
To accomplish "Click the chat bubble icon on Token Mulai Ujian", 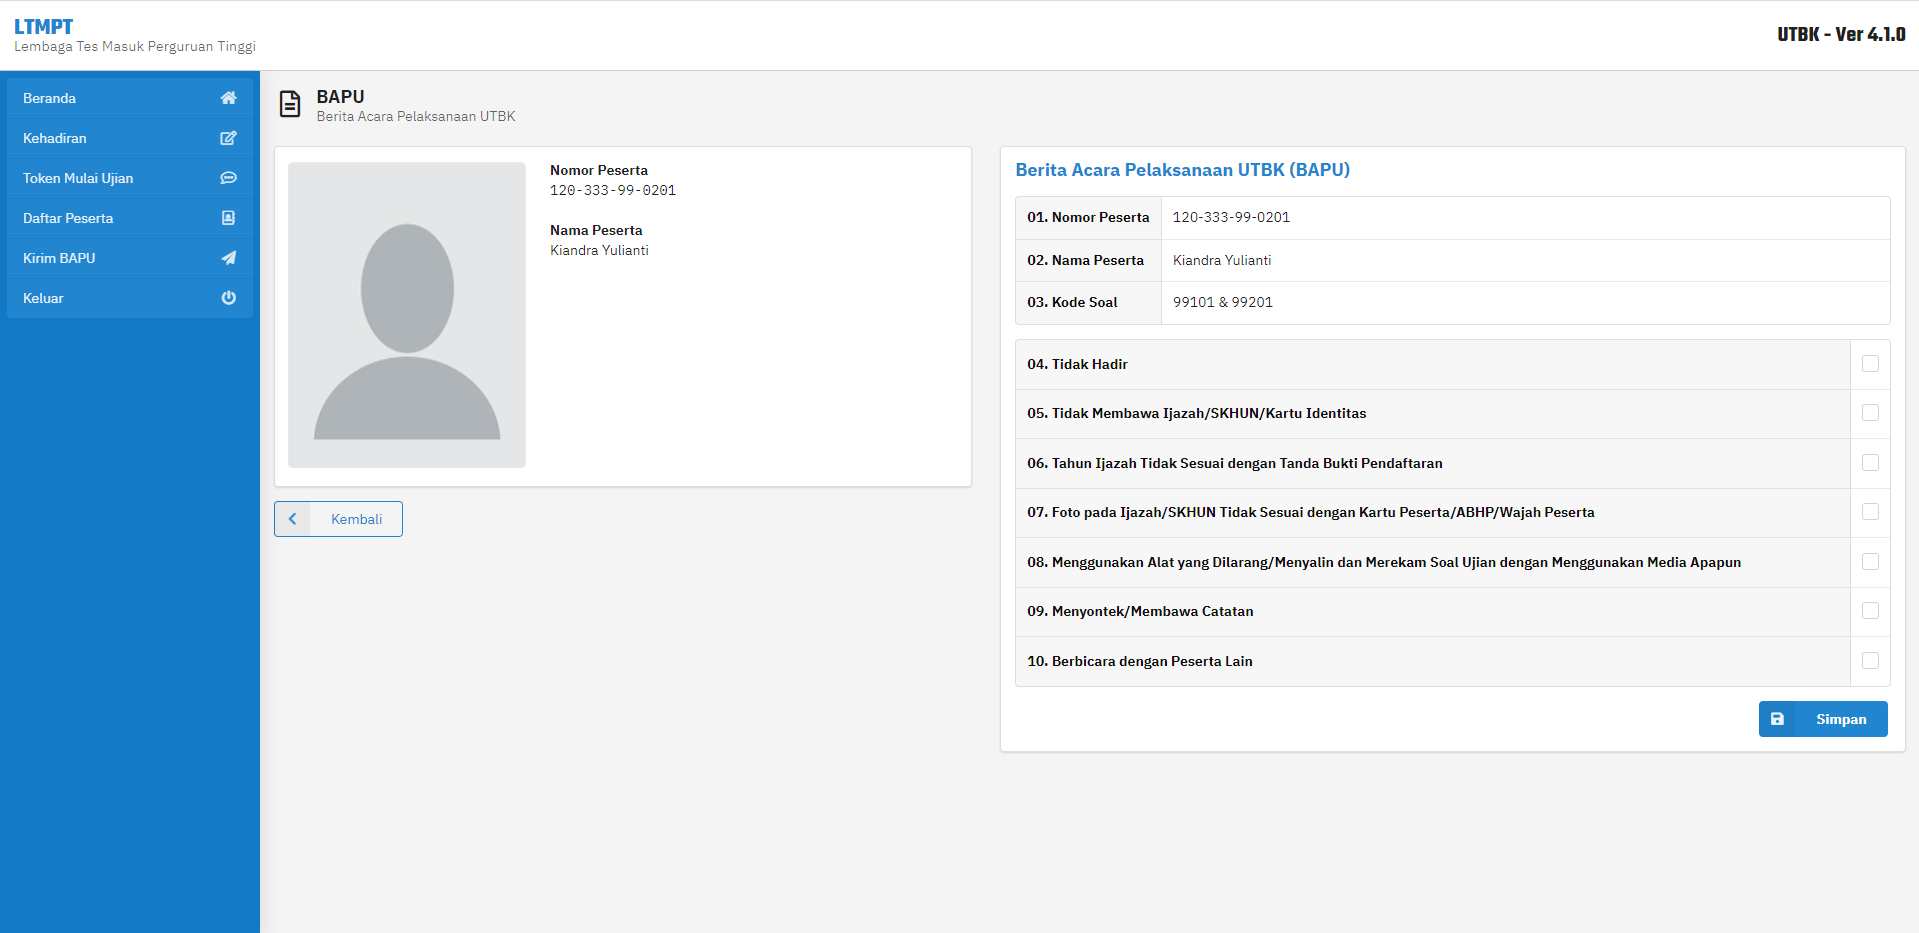I will 228,178.
